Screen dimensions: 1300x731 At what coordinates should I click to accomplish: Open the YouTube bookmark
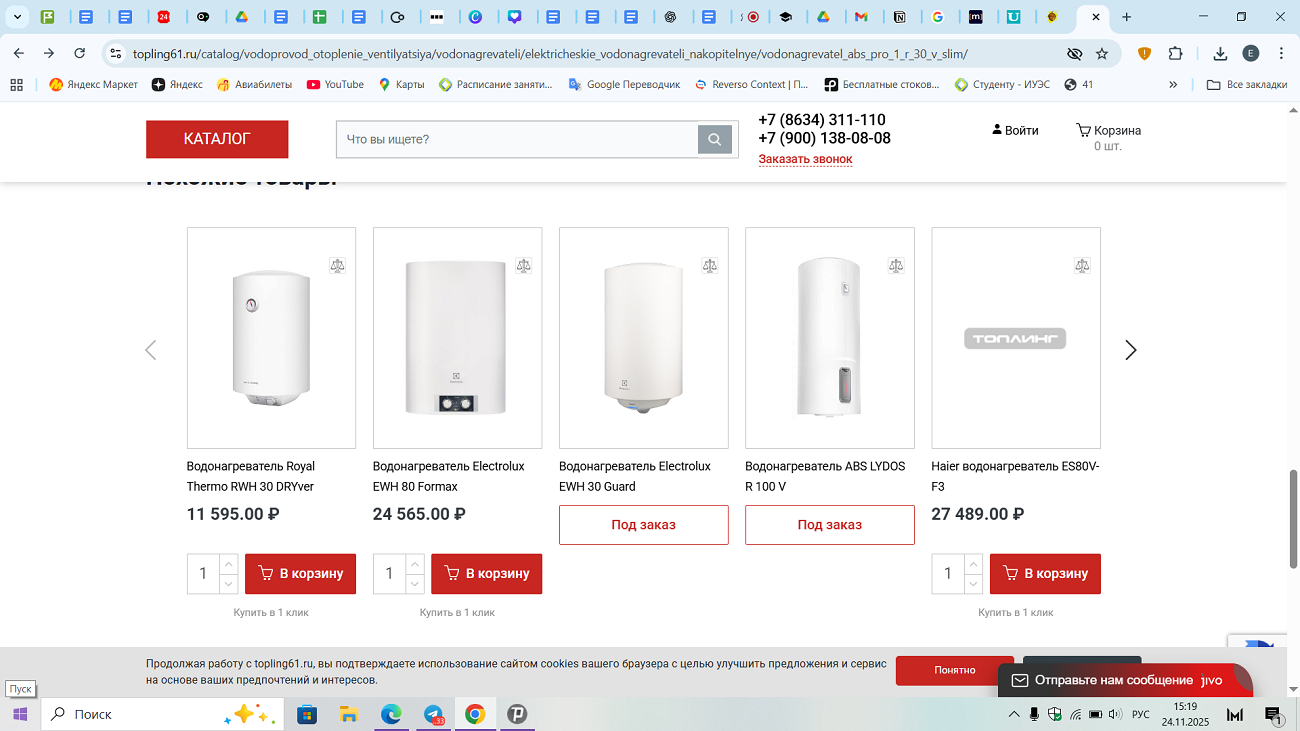335,85
